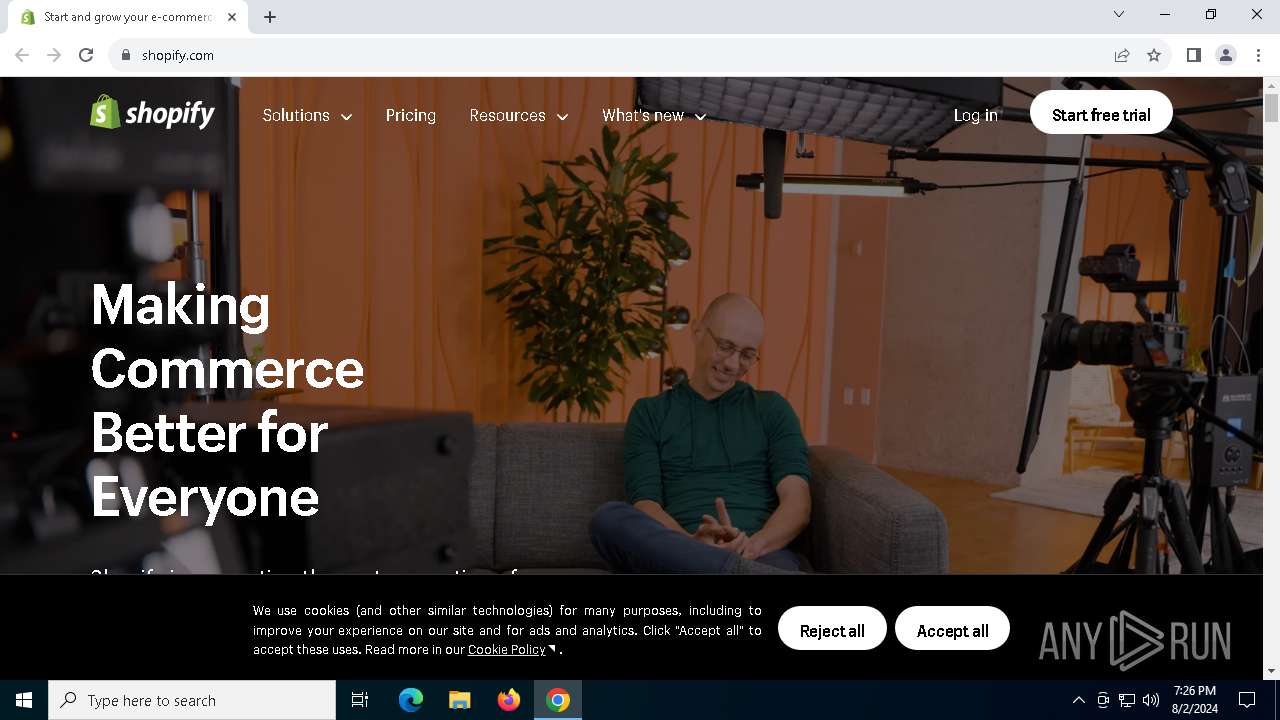
Task: Open a new browser tab
Action: click(x=270, y=17)
